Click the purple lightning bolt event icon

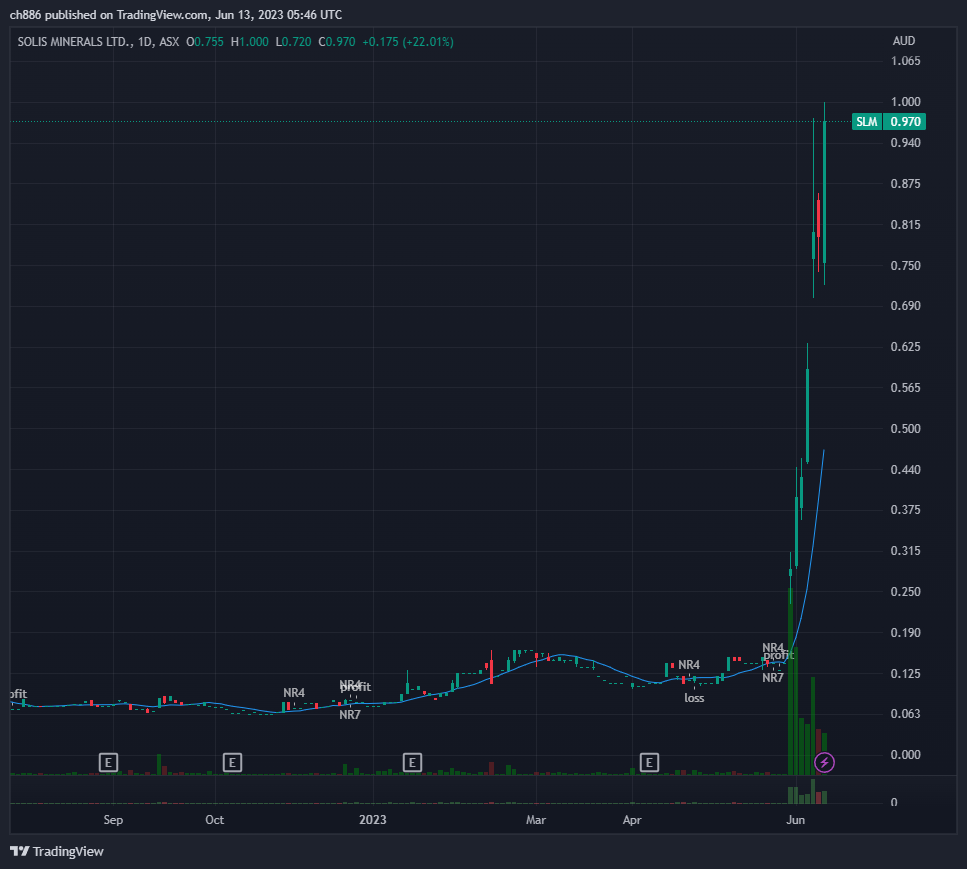(825, 763)
